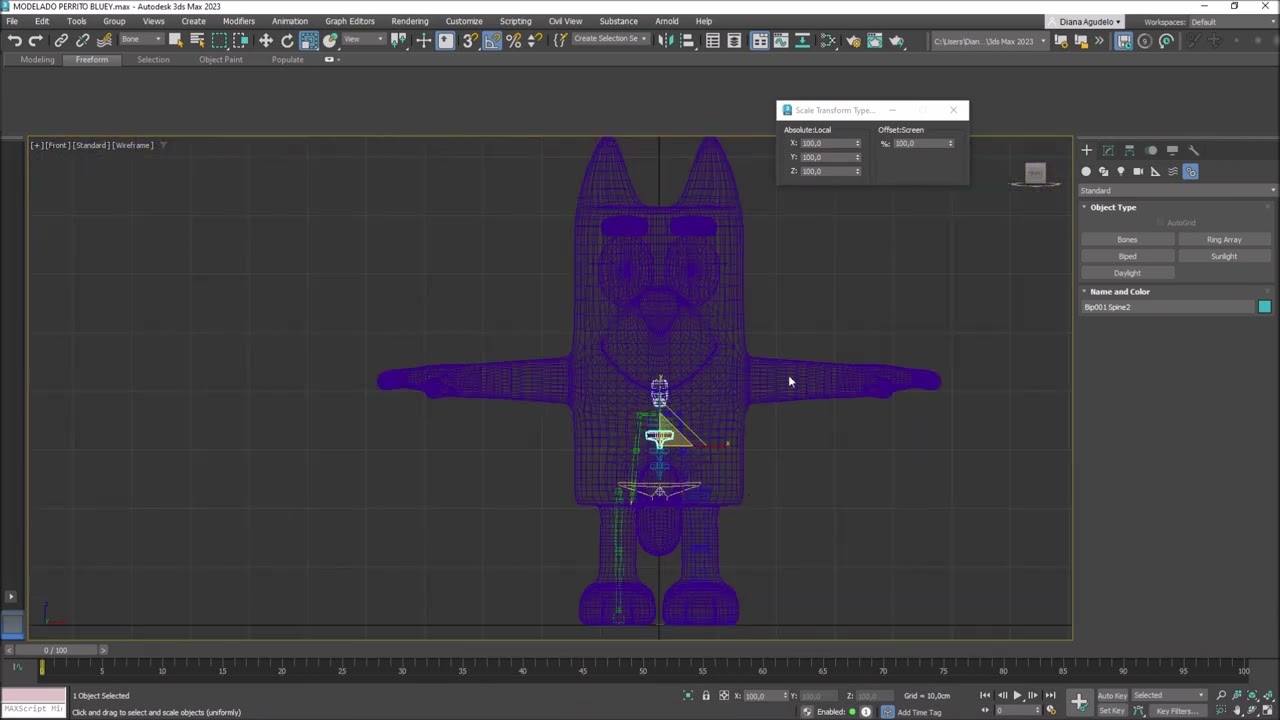Click the Biped button
The width and height of the screenshot is (1280, 720).
tap(1127, 256)
